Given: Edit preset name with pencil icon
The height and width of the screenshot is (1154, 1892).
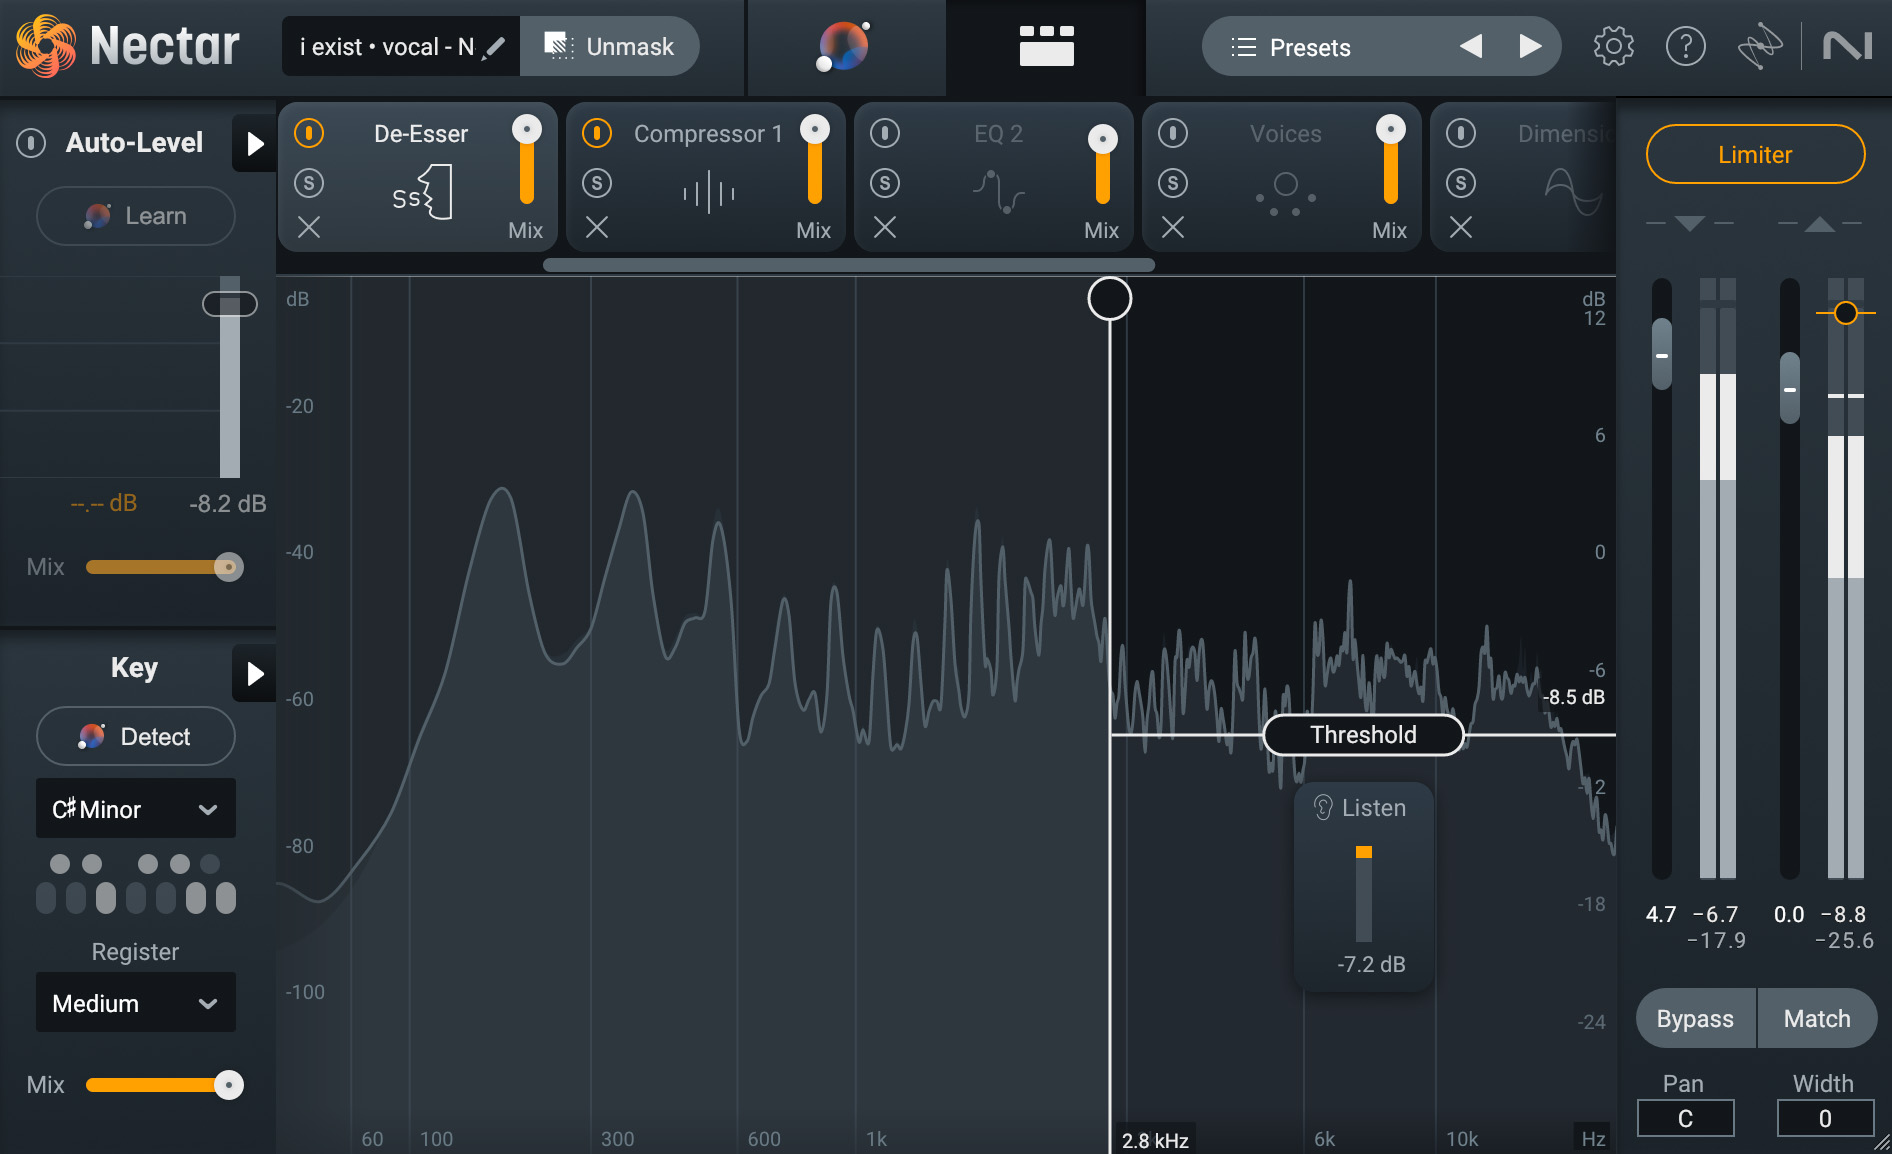Looking at the screenshot, I should click(x=494, y=47).
